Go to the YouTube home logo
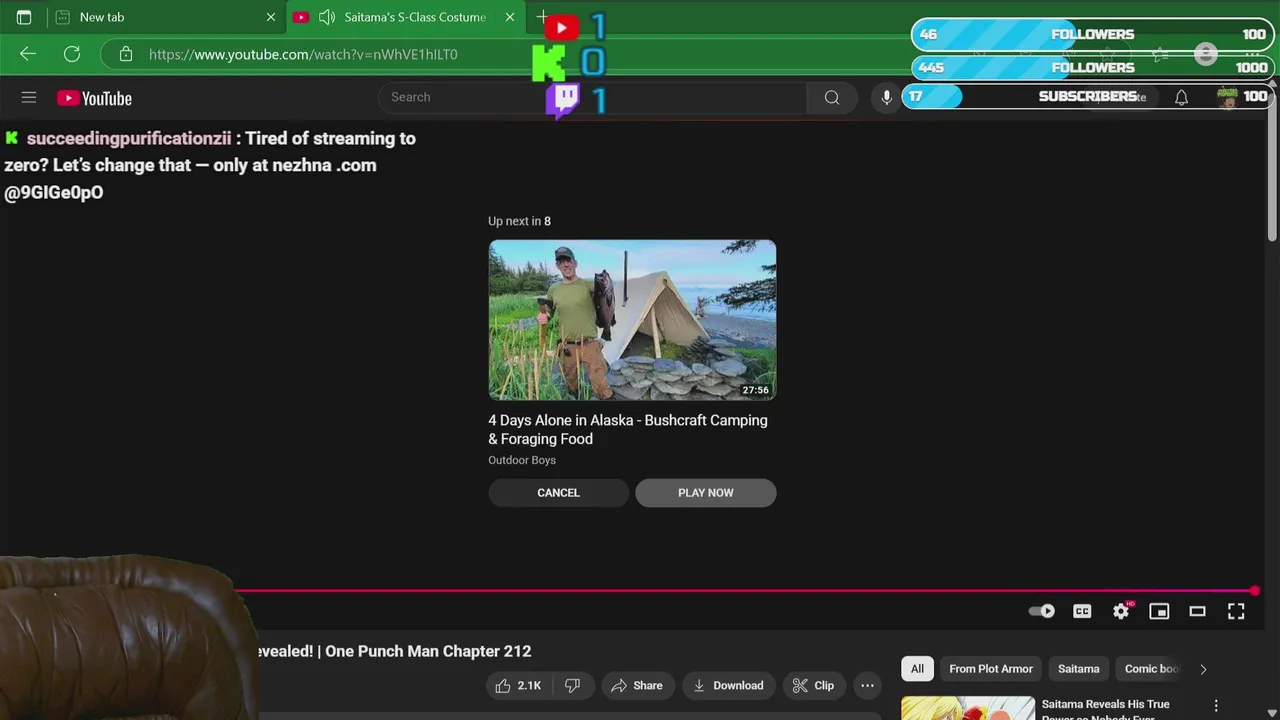Screen dimensions: 1280x720 94,98
